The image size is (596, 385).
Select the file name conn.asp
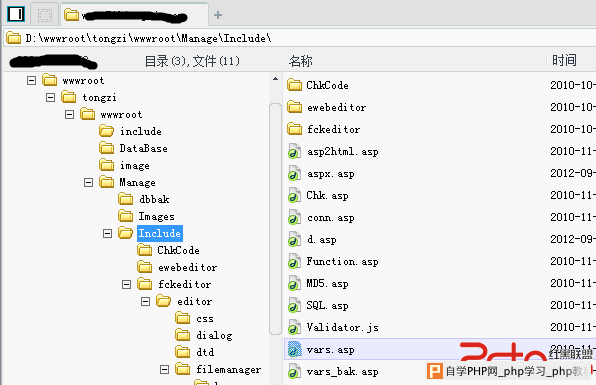coord(331,218)
